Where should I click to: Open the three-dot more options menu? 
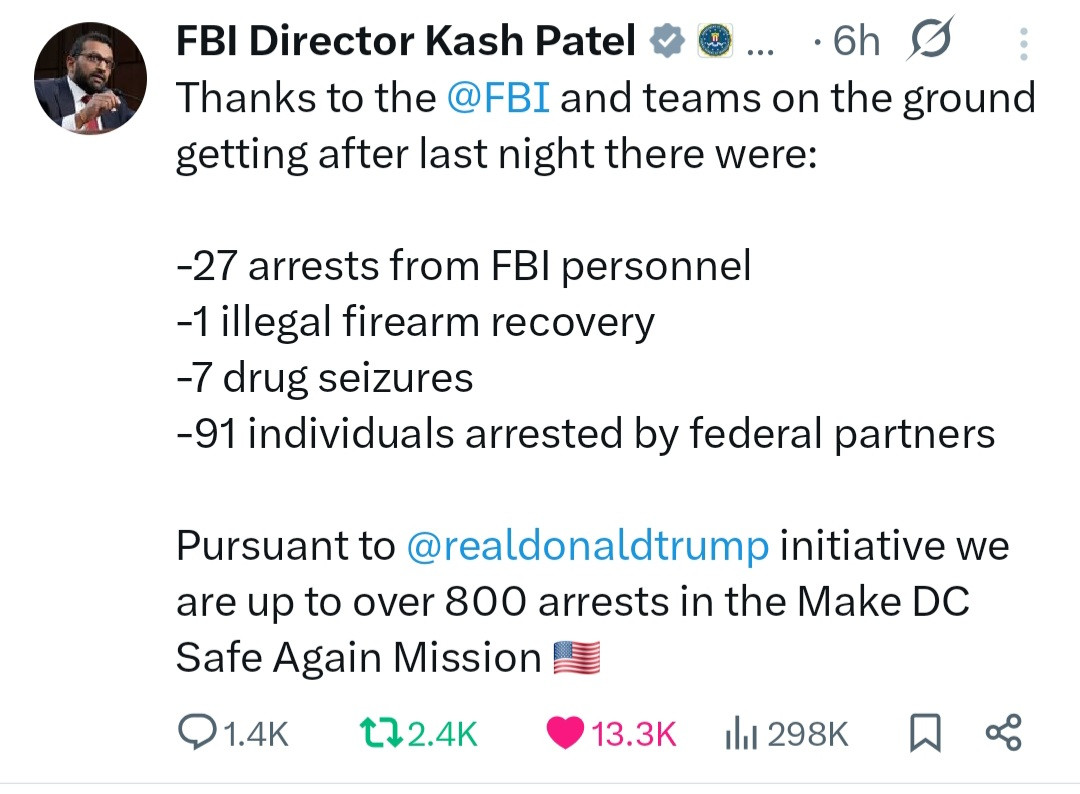coord(1022,43)
